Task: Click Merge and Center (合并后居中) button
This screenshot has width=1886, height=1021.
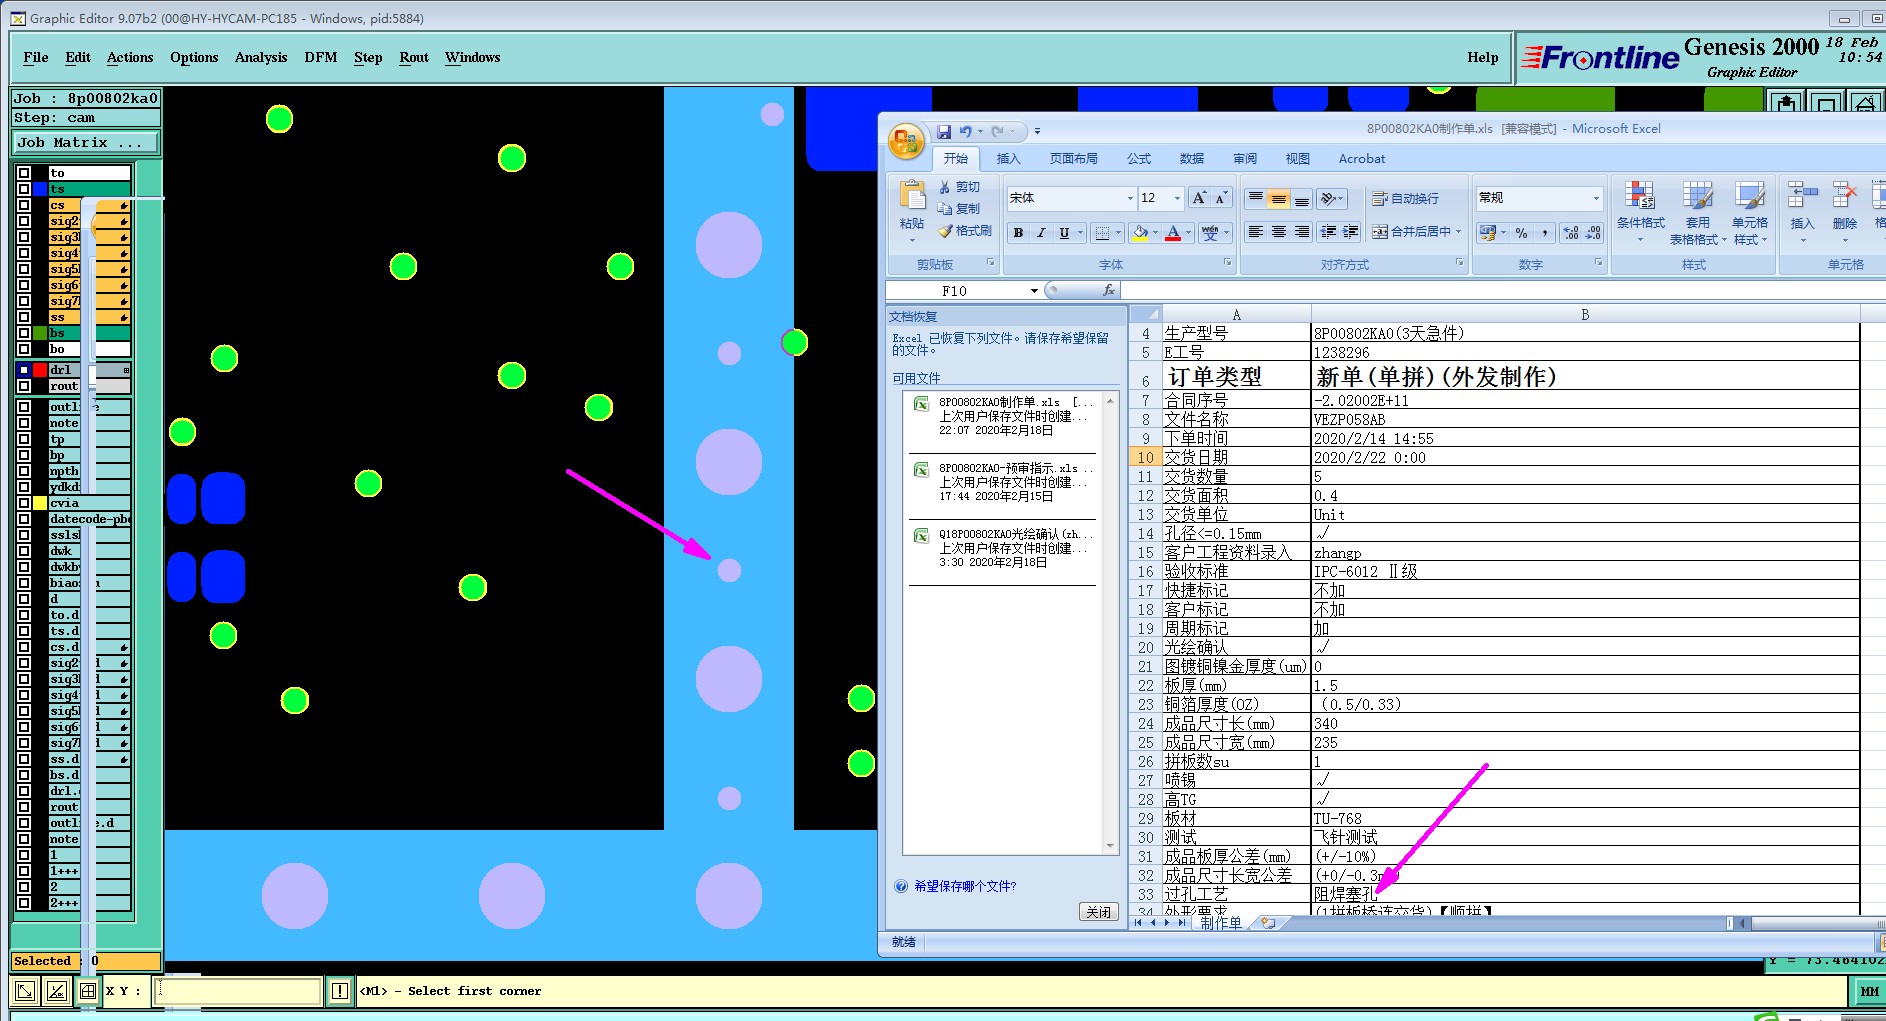Action: (x=1416, y=232)
